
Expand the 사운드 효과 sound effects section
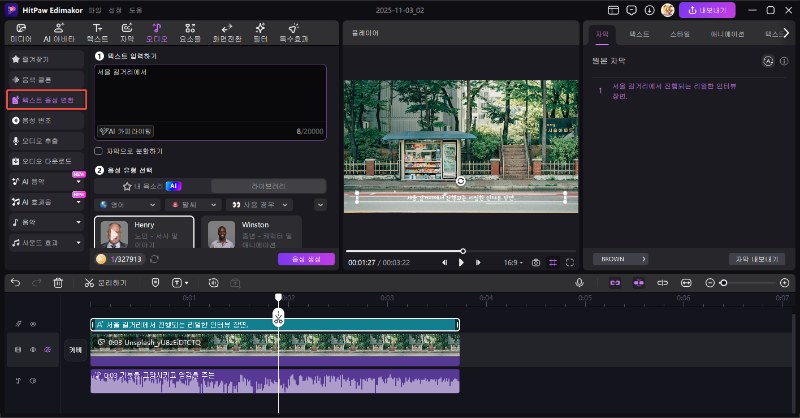coord(79,243)
